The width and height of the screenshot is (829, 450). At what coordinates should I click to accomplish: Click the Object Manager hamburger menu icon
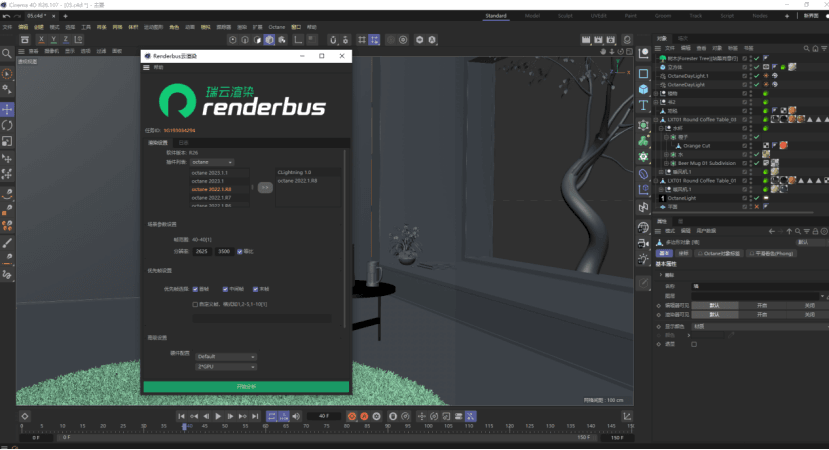coord(658,48)
